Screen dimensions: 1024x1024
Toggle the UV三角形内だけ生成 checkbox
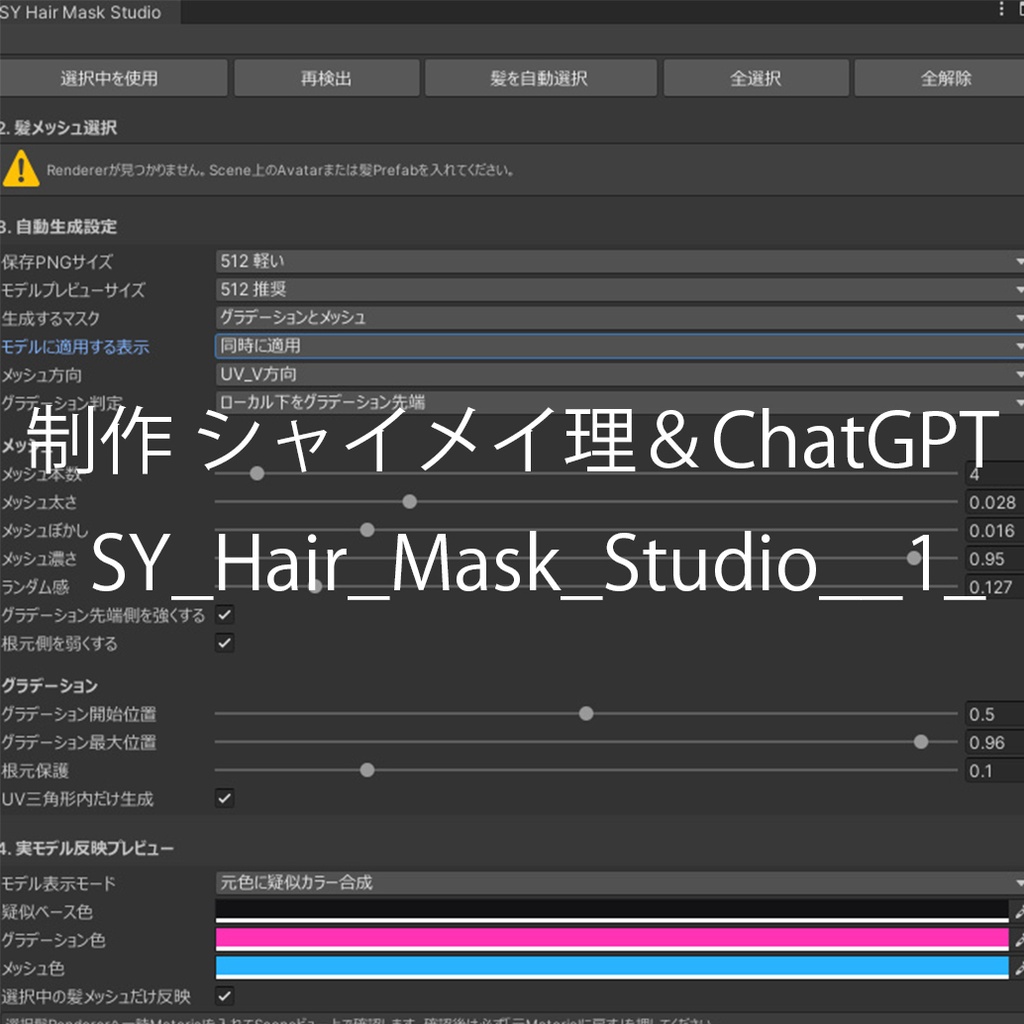[225, 798]
